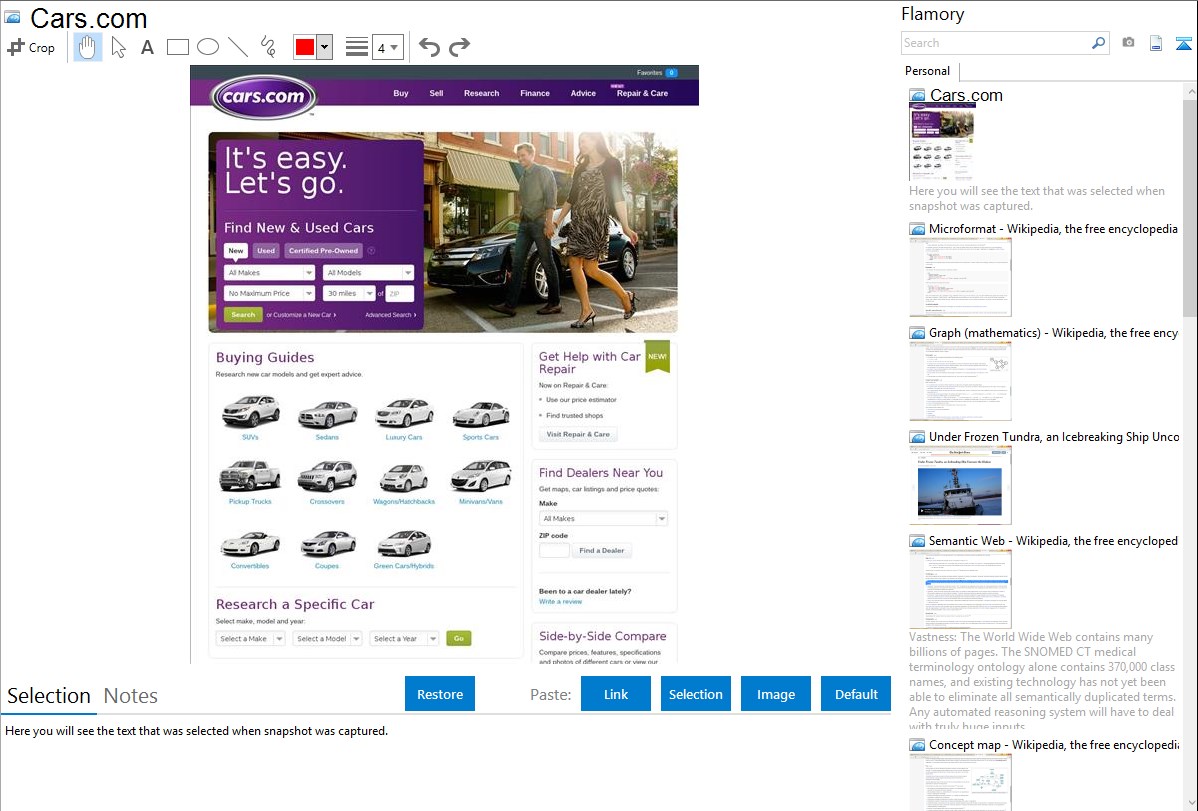
Task: Open the Graph (mathematics) snapshot thumbnail
Action: tap(960, 381)
